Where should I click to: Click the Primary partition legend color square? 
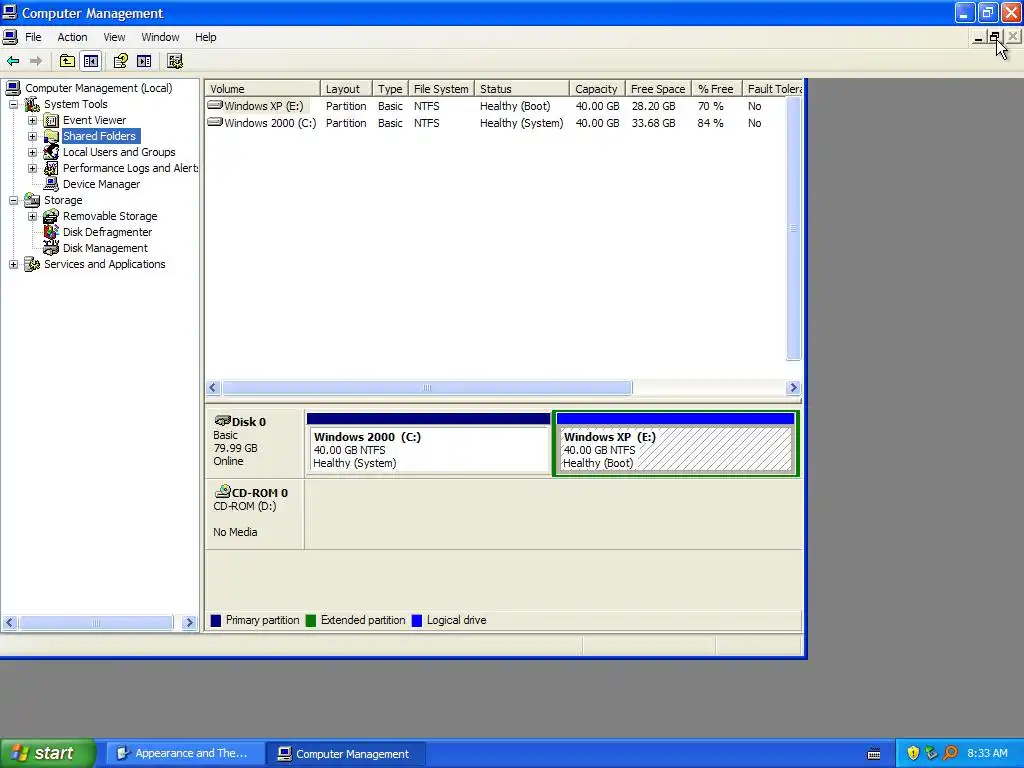(216, 620)
